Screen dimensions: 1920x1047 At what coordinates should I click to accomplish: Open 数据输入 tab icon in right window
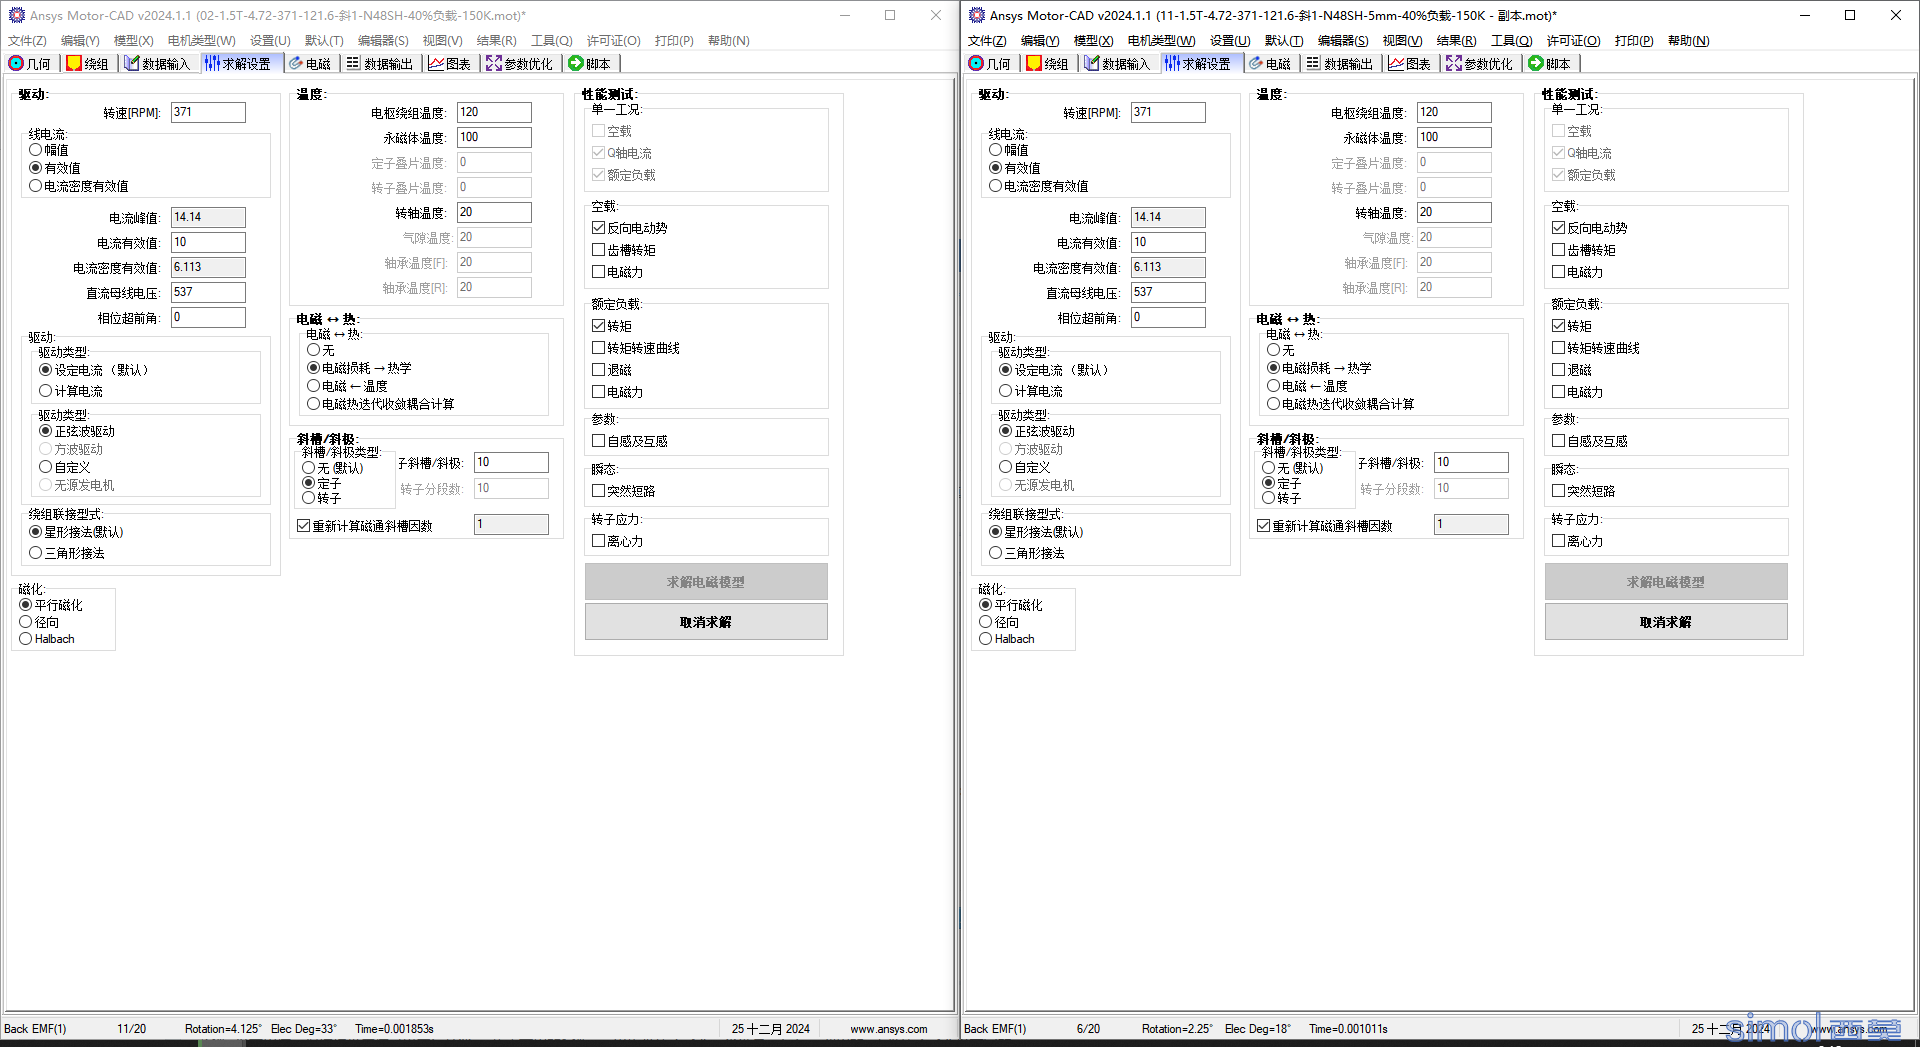pyautogui.click(x=1092, y=63)
